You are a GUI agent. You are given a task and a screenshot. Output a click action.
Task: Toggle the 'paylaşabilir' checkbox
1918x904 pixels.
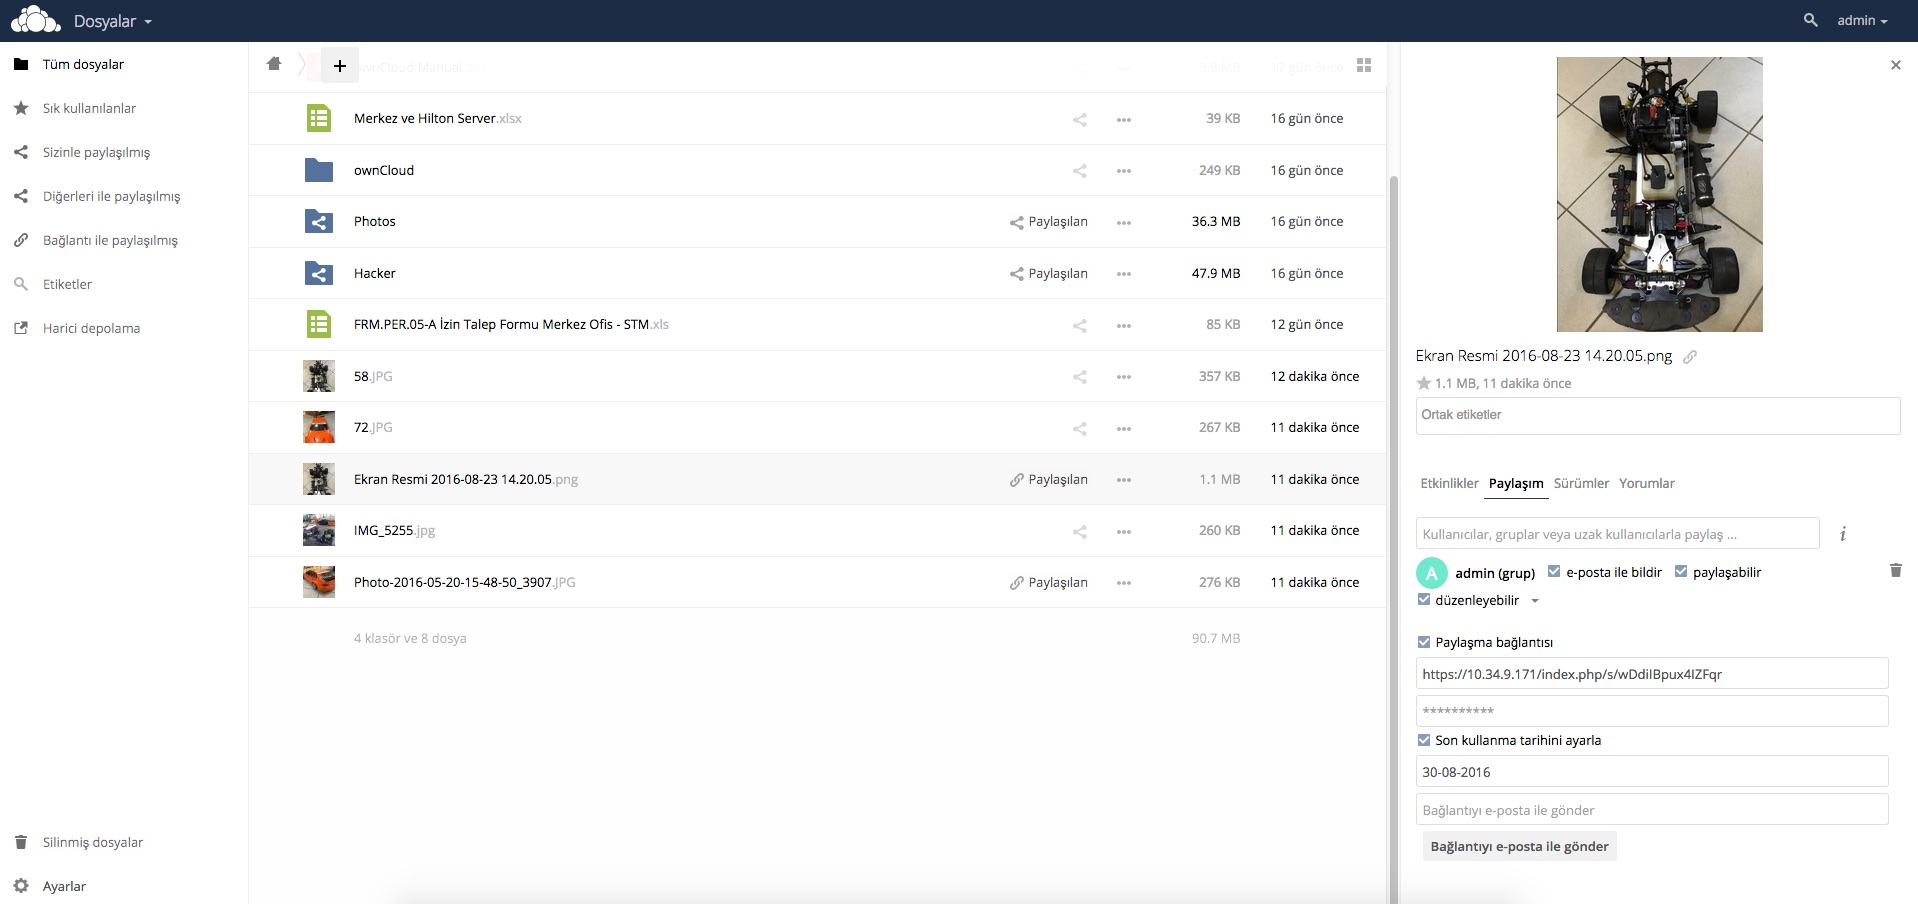coord(1681,572)
